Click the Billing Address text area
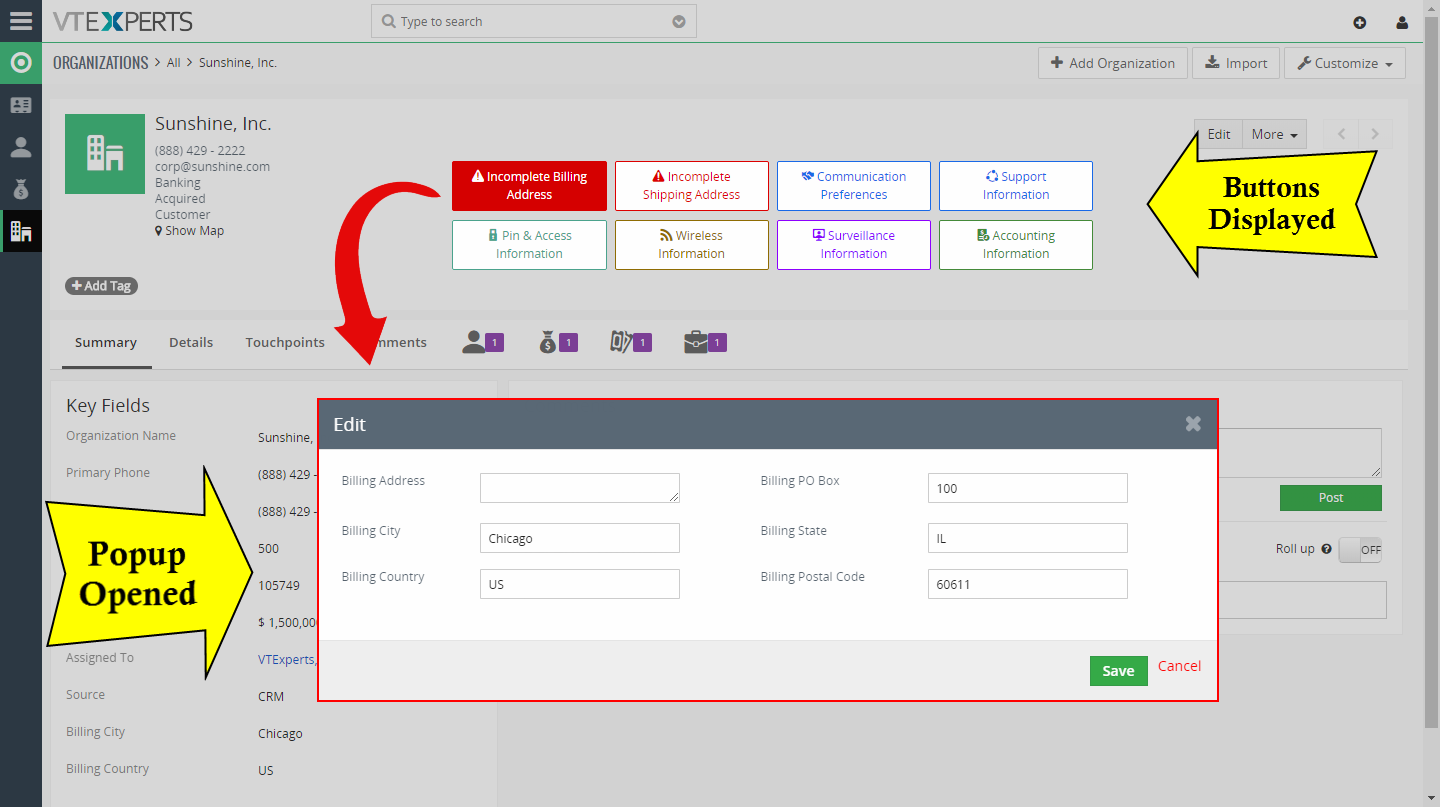This screenshot has width=1440, height=807. coord(580,488)
